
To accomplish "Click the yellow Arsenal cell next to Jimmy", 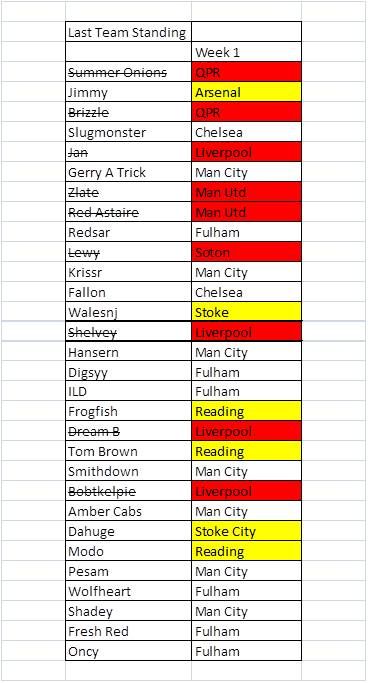I will 246,92.
